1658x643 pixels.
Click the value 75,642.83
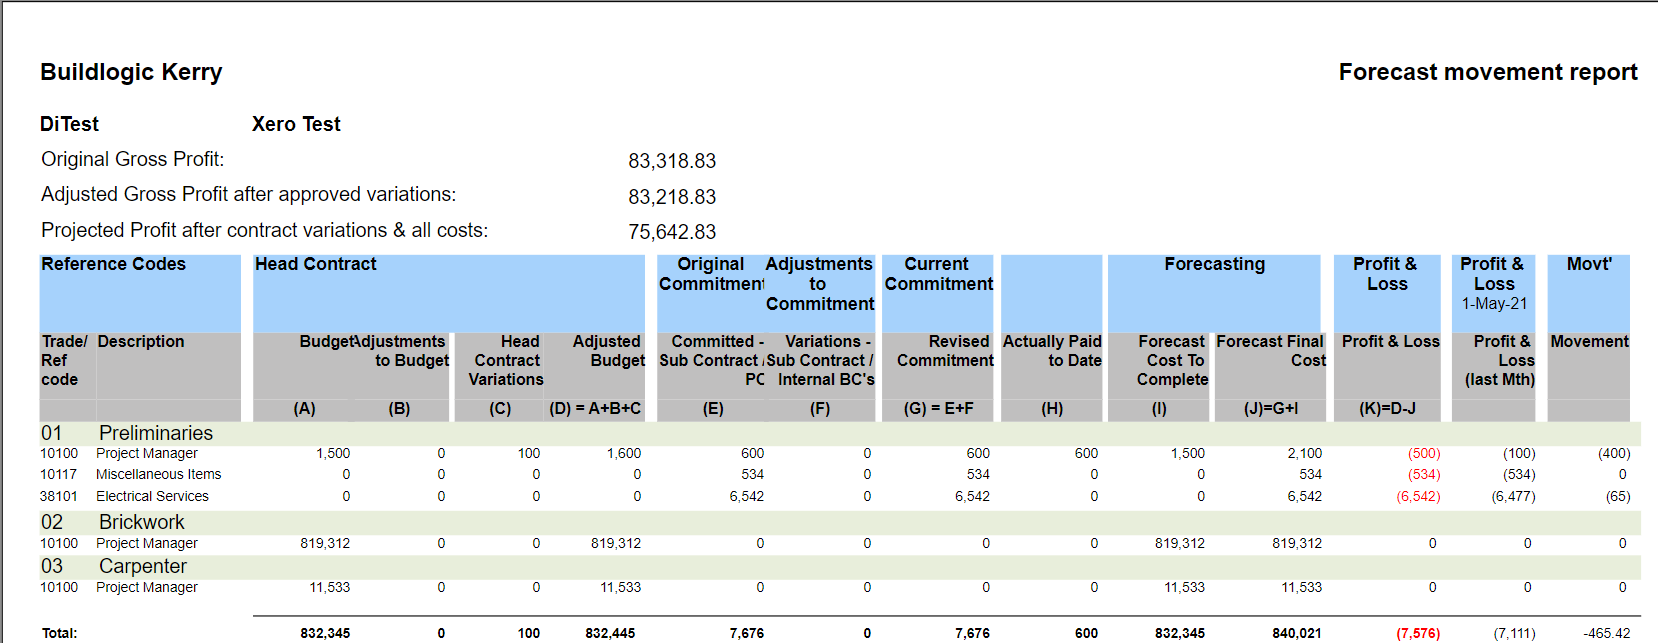coord(672,232)
